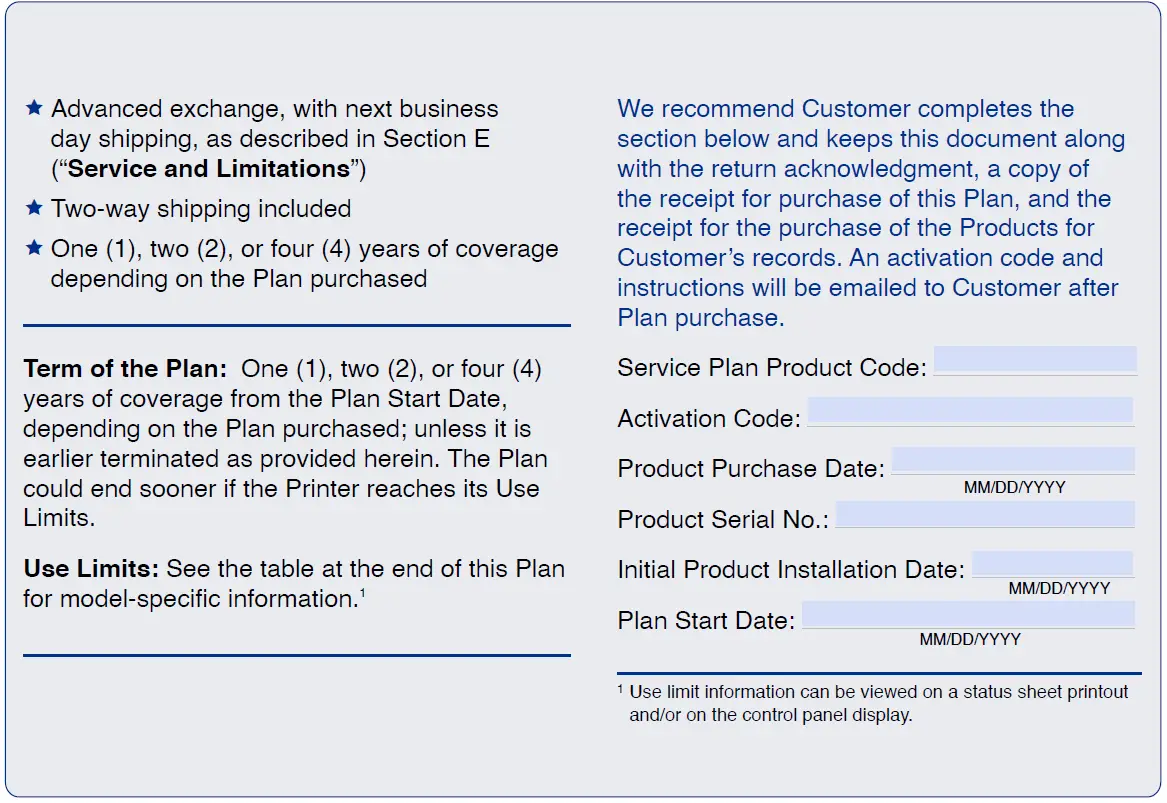The height and width of the screenshot is (803, 1167).
Task: Click the footnote about status sheet printout
Action: pyautogui.click(x=873, y=703)
